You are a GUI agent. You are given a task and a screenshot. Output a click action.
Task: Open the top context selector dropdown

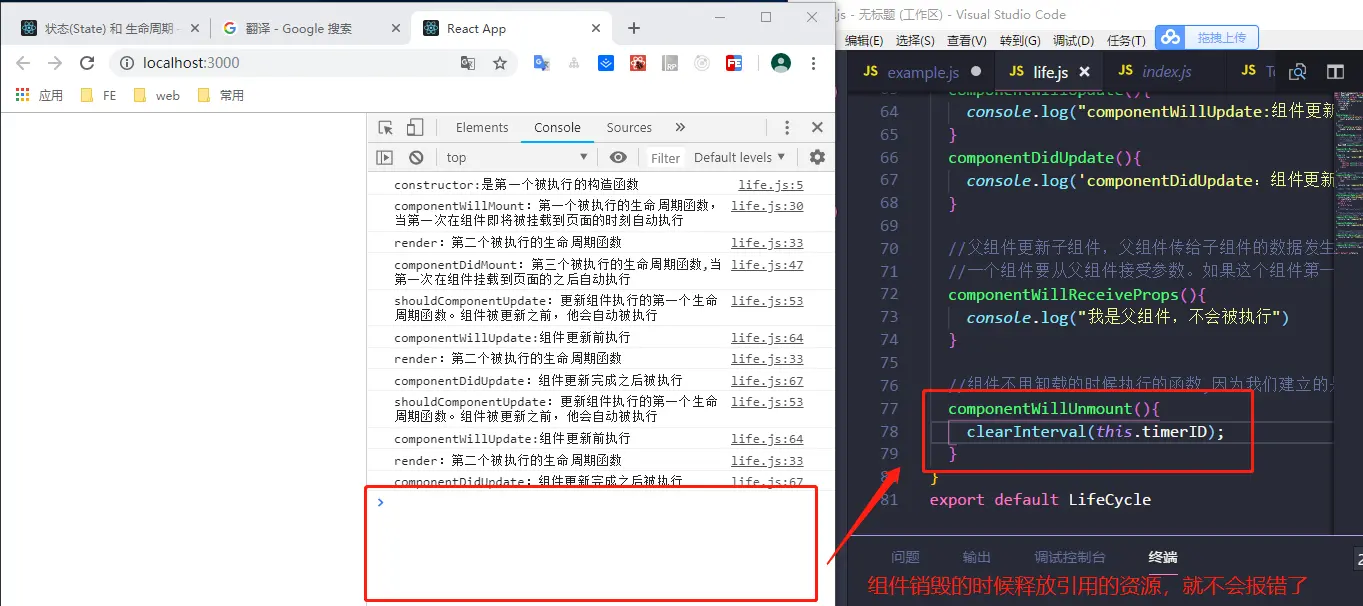point(516,157)
